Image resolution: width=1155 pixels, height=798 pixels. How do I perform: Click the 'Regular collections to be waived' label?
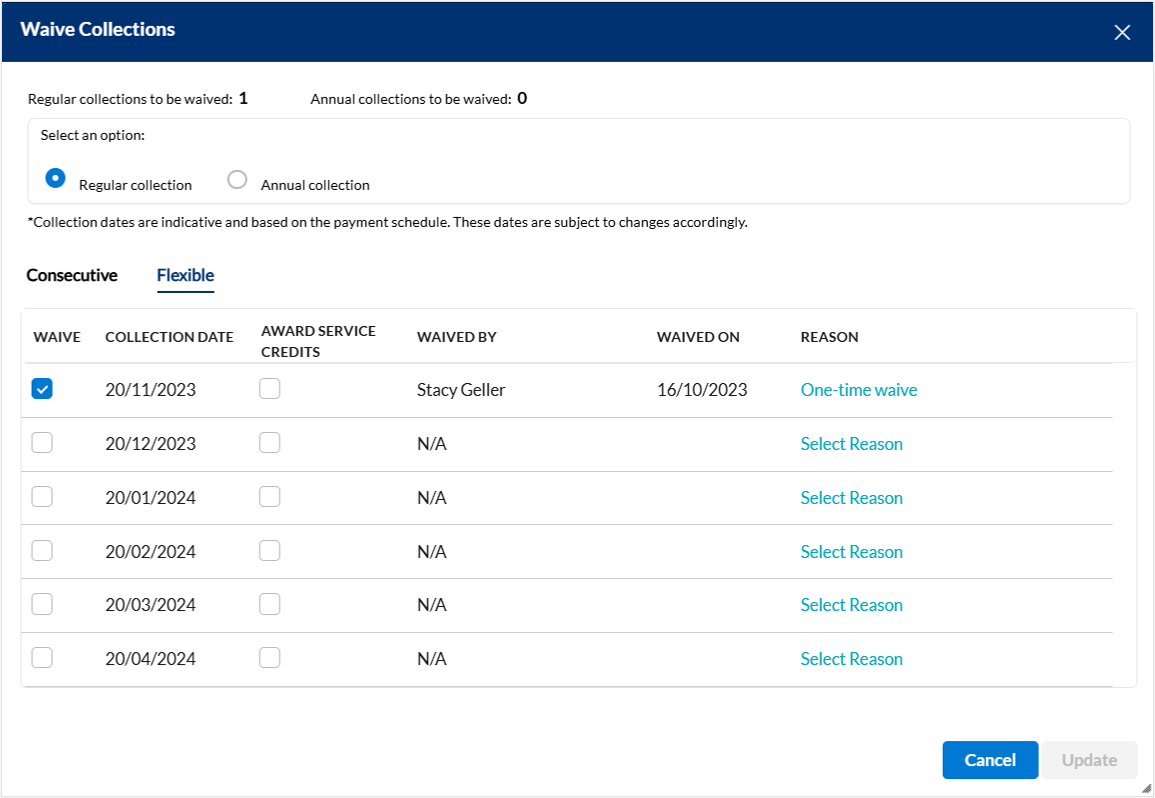coord(130,99)
